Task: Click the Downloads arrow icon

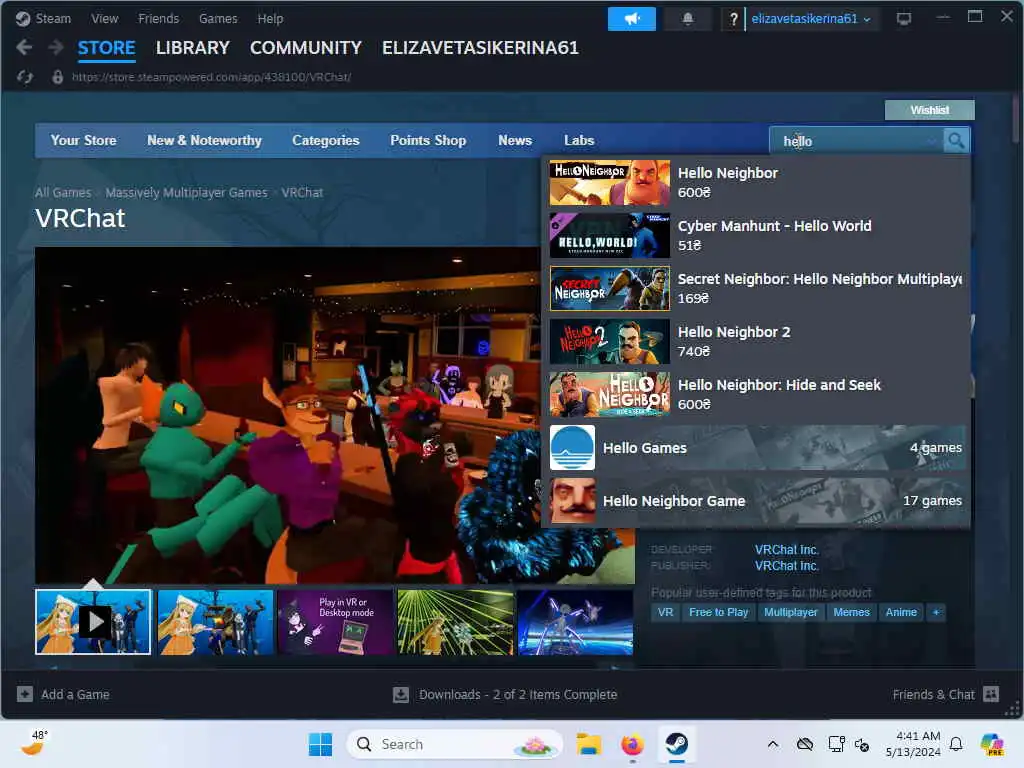Action: pyautogui.click(x=400, y=694)
